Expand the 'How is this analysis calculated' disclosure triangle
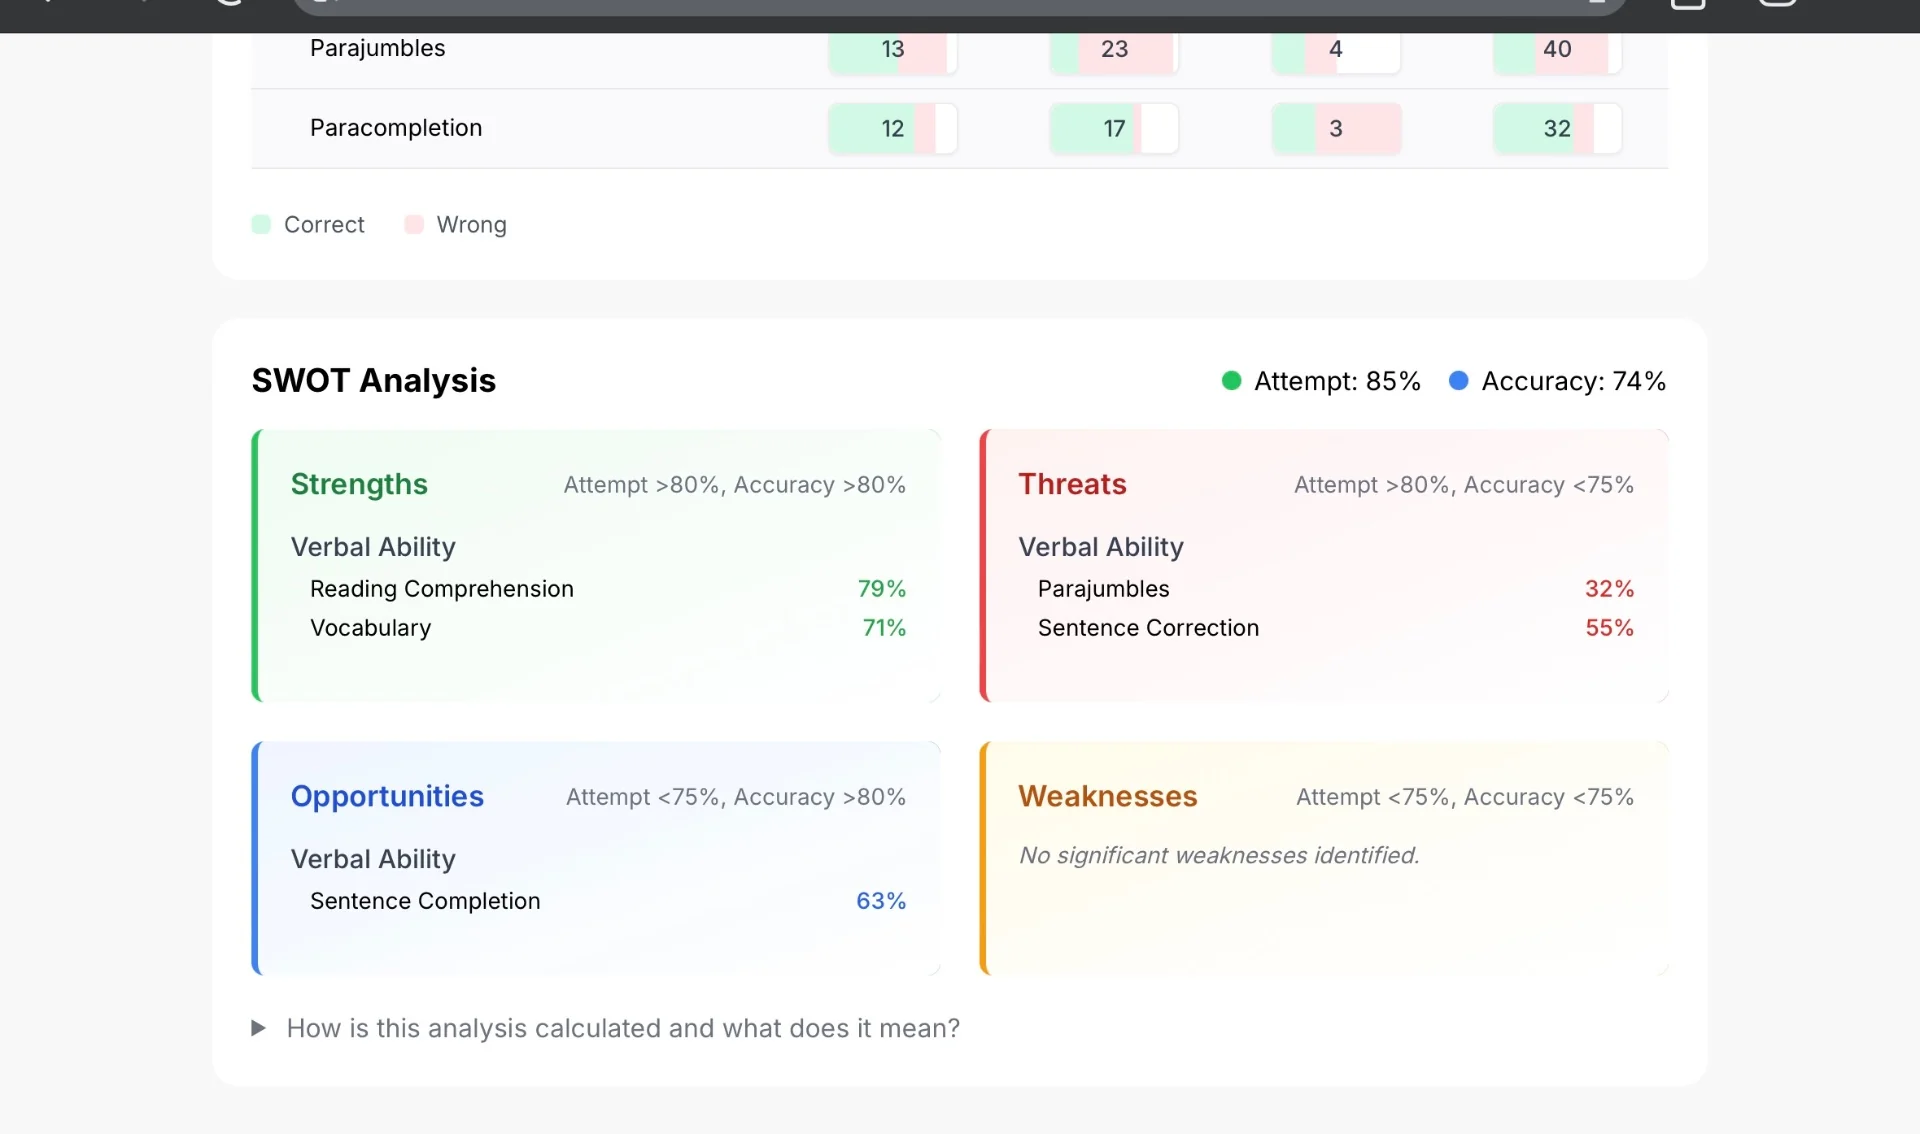This screenshot has width=1920, height=1134. (x=258, y=1028)
